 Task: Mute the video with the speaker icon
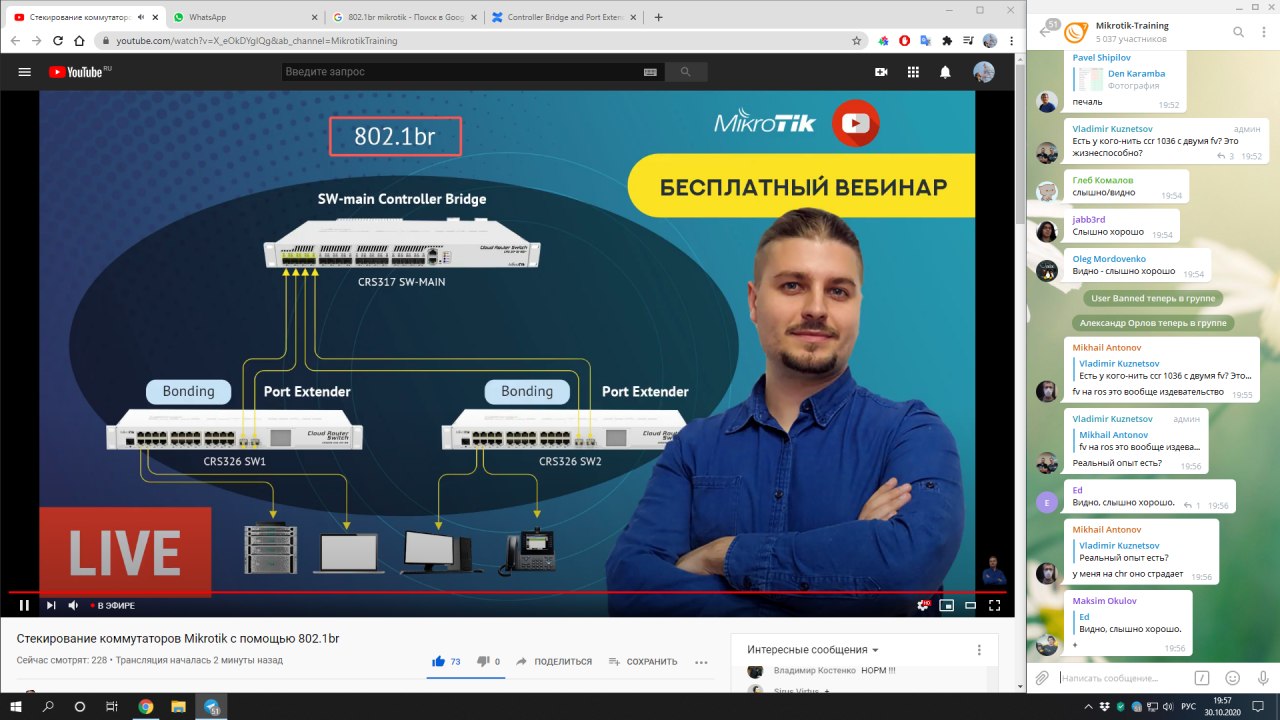pos(73,605)
